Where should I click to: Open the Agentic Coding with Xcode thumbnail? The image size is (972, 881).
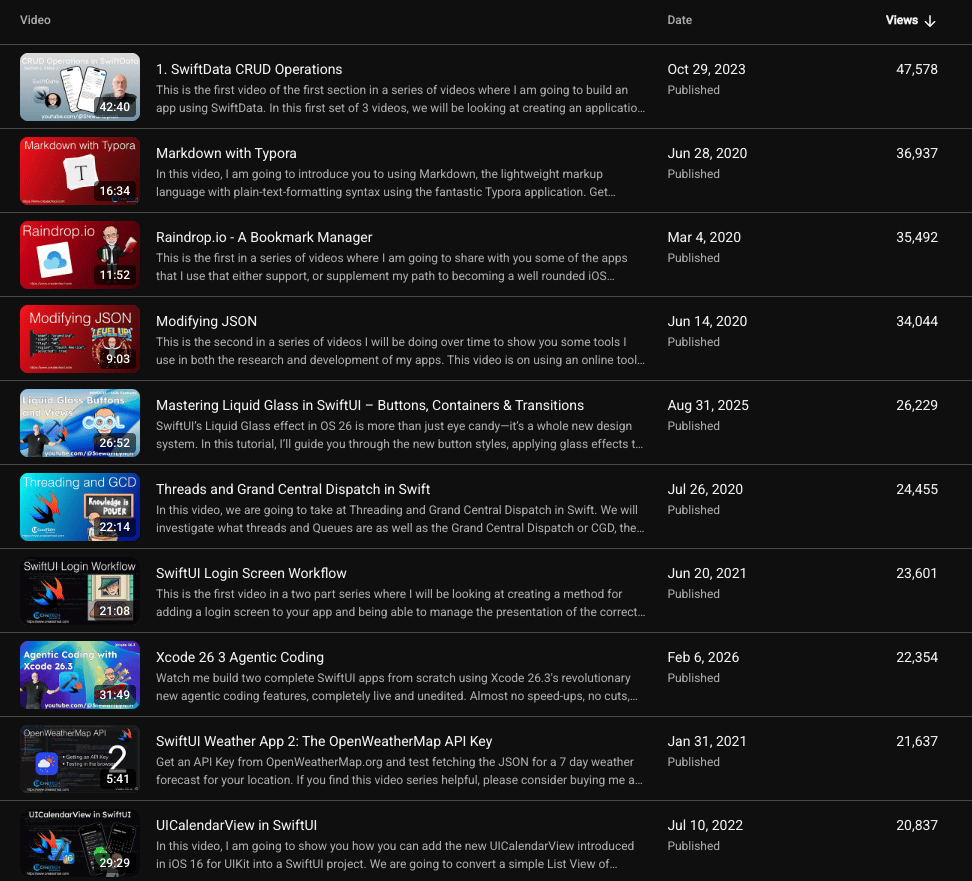(80, 675)
